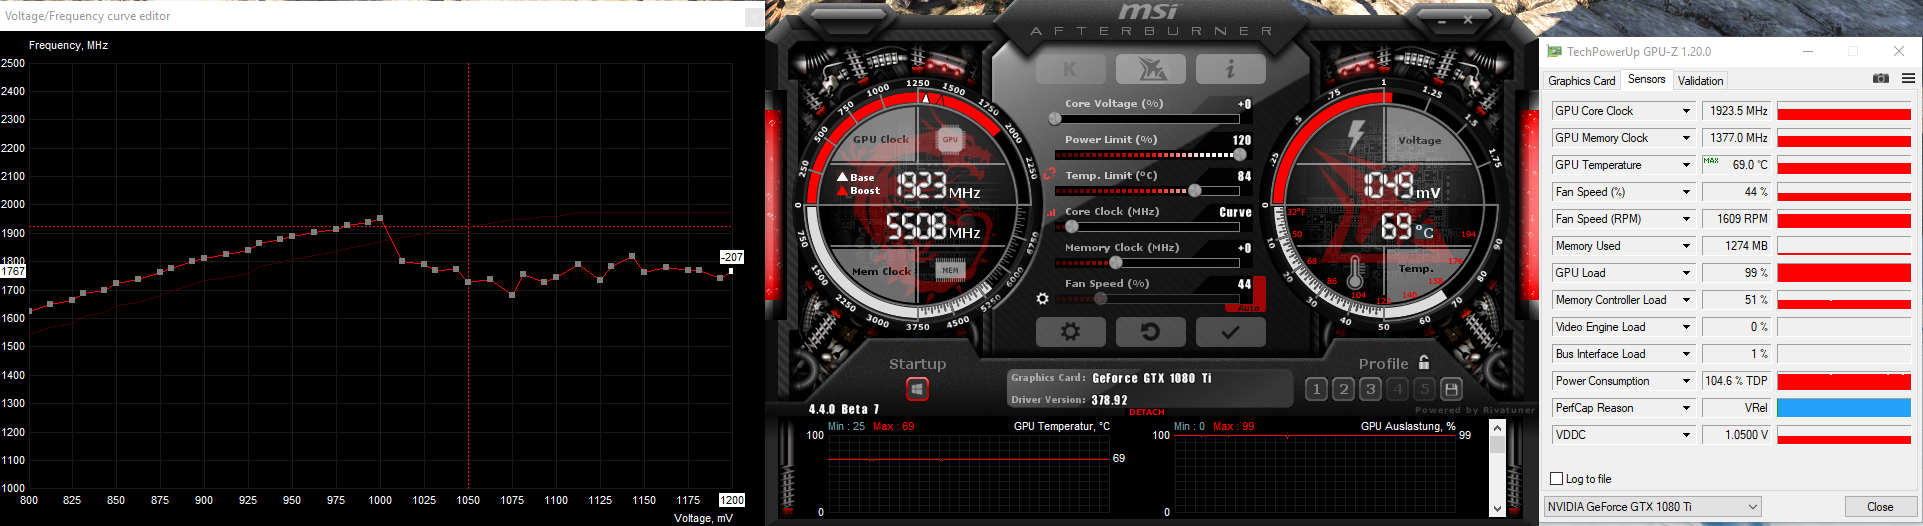This screenshot has width=1923, height=526.
Task: Click the -207 offset label on curve
Action: (x=732, y=257)
